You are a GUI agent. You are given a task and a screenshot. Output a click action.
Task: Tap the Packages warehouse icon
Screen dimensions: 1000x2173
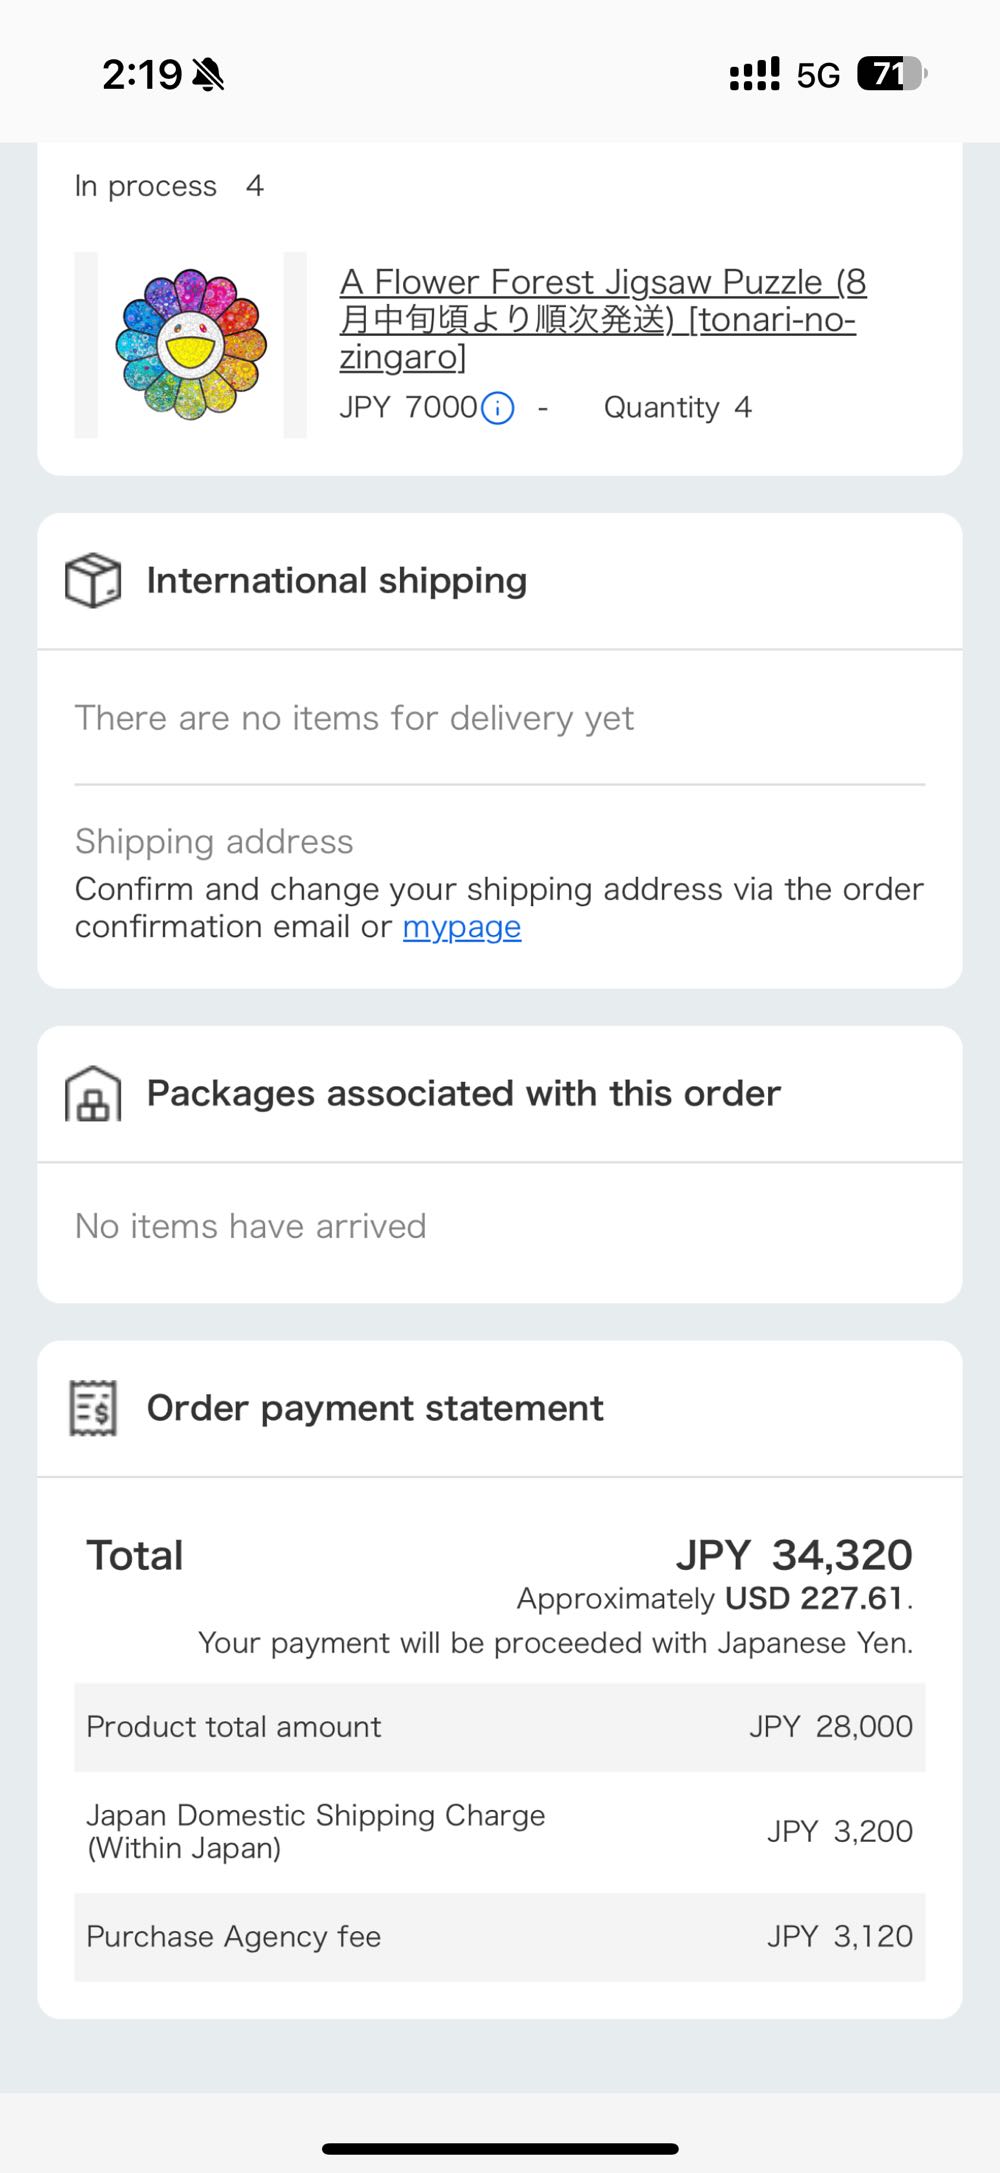[93, 1094]
